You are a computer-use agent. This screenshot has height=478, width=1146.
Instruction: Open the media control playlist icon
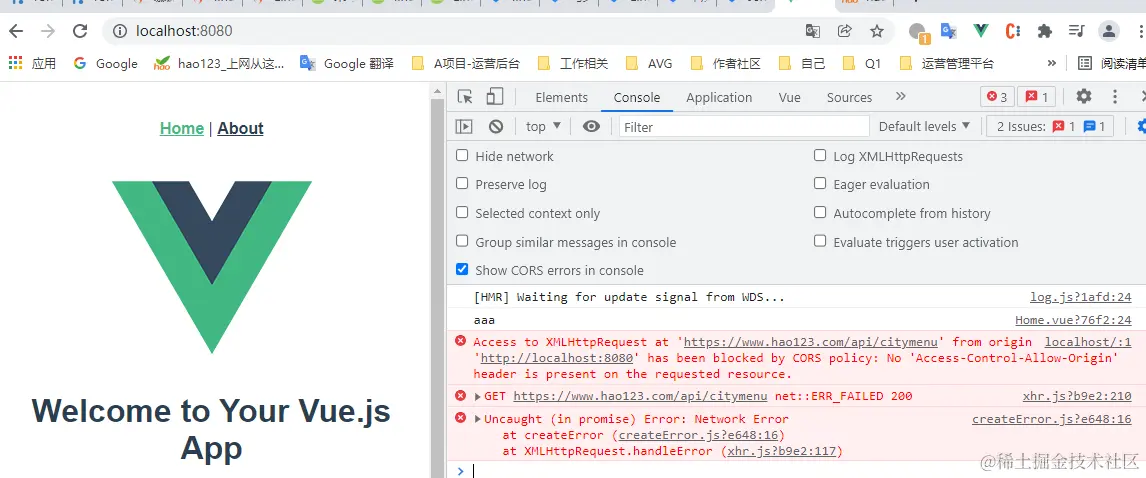pos(1077,31)
